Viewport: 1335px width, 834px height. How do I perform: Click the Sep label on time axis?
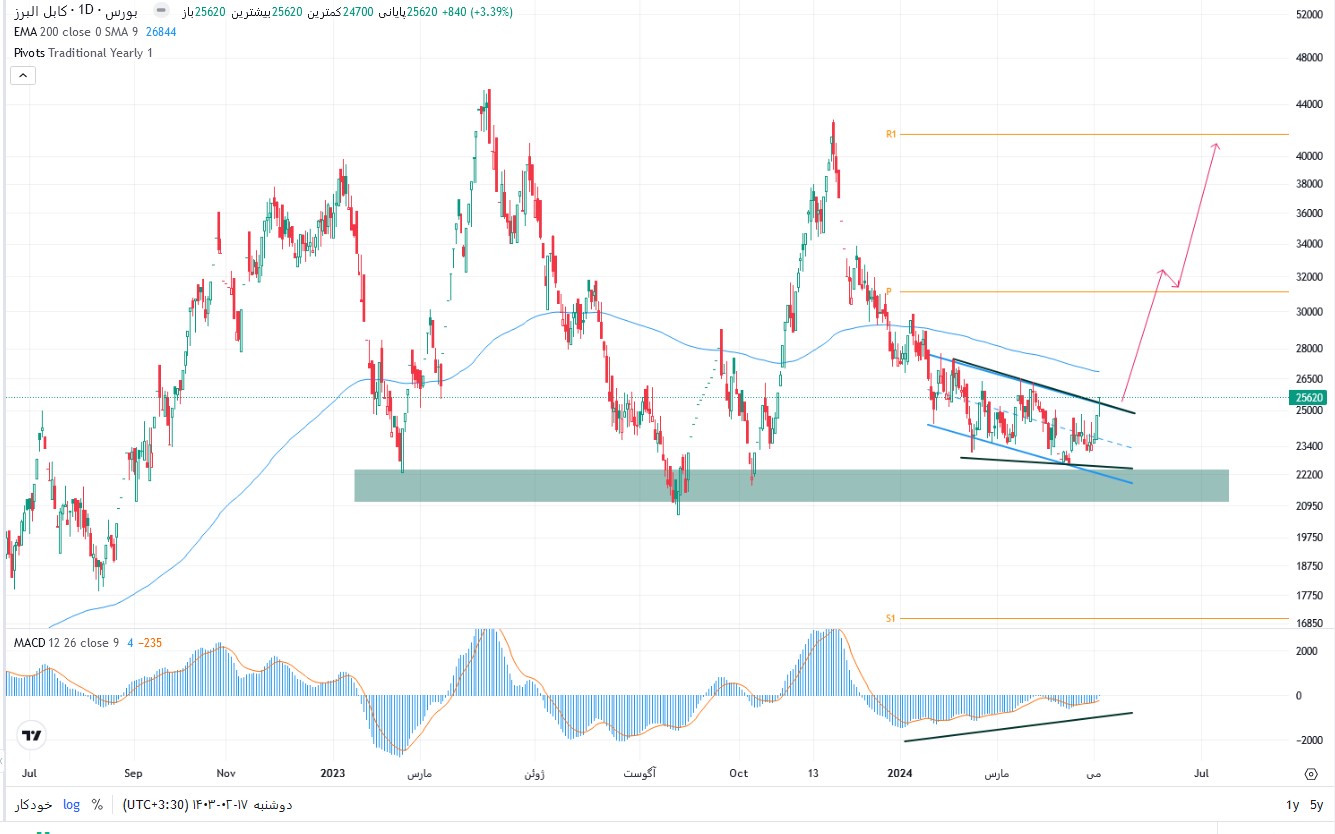(134, 774)
